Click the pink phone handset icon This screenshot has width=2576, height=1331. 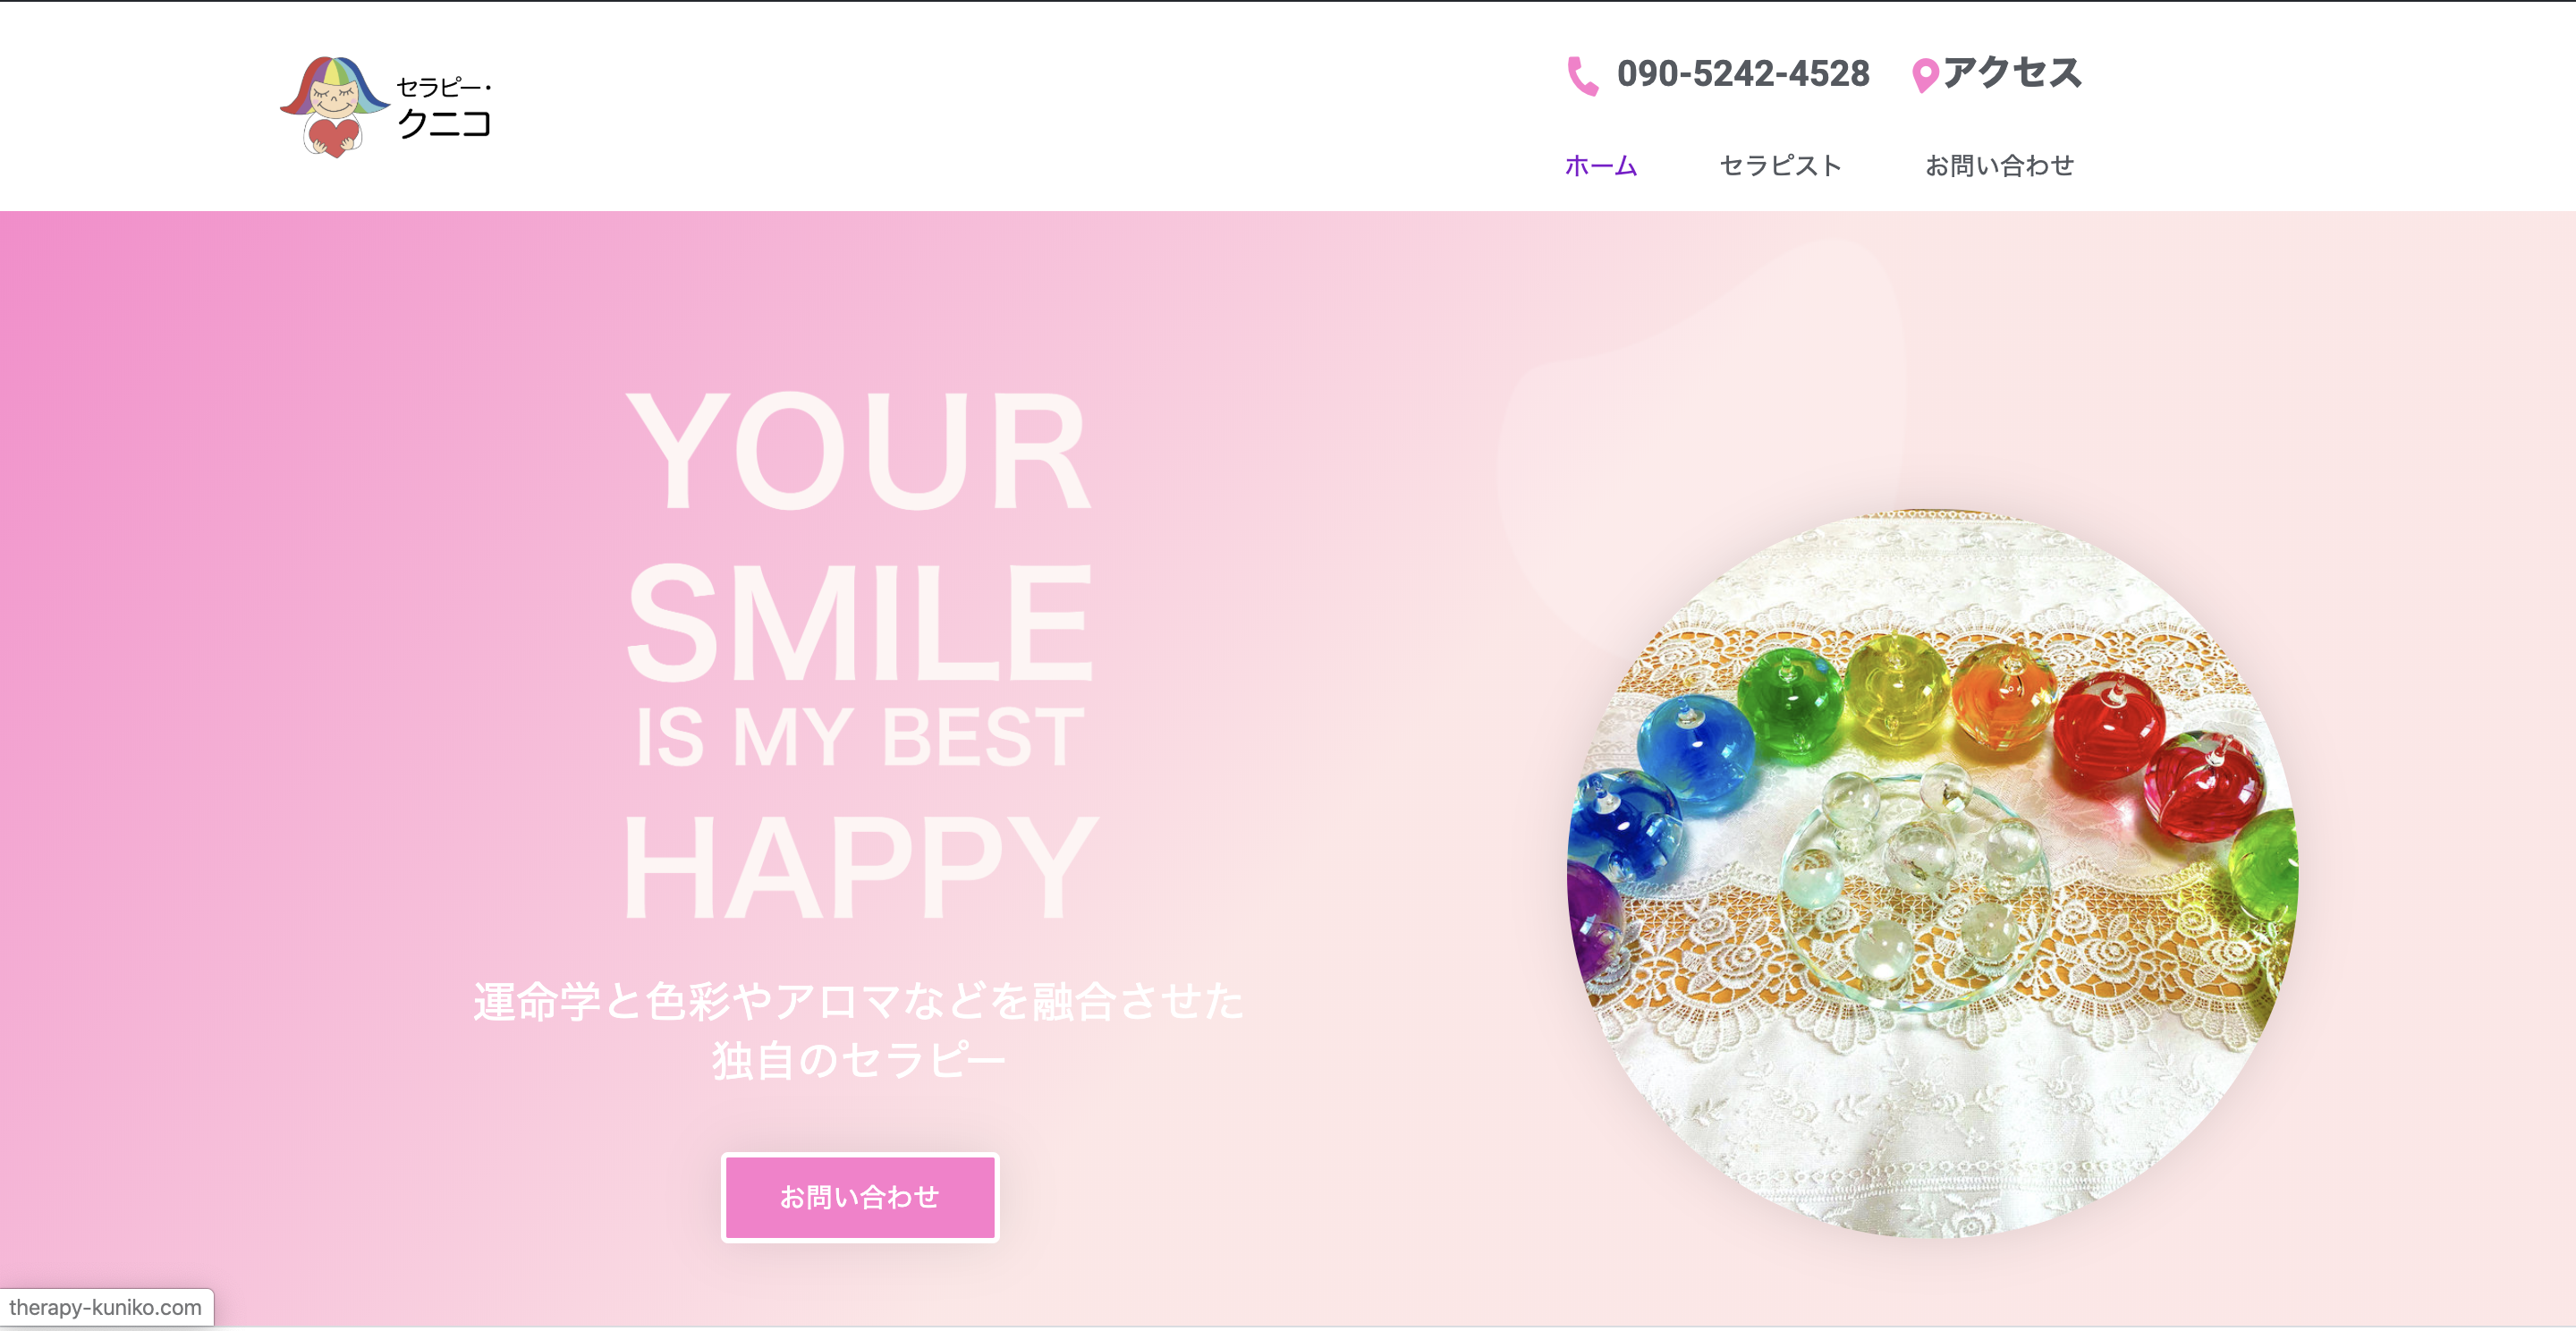tap(1582, 76)
